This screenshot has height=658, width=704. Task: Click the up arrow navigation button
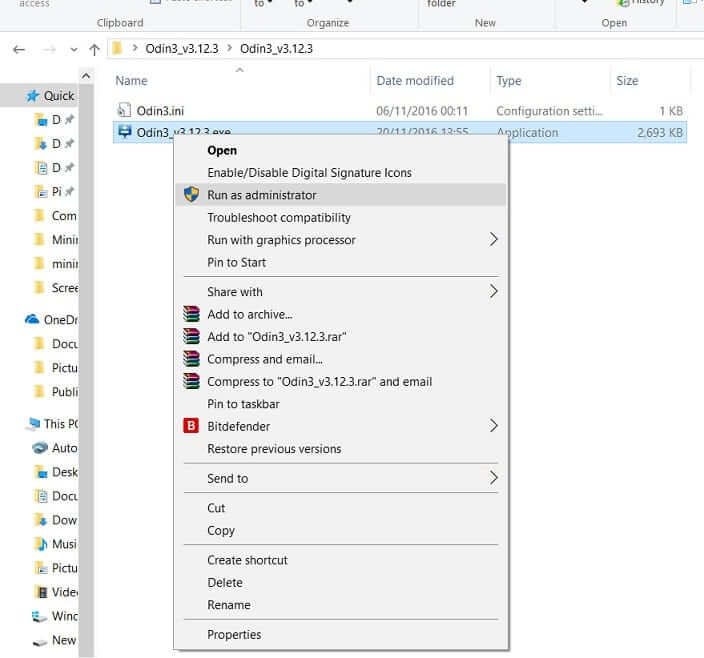tap(94, 49)
